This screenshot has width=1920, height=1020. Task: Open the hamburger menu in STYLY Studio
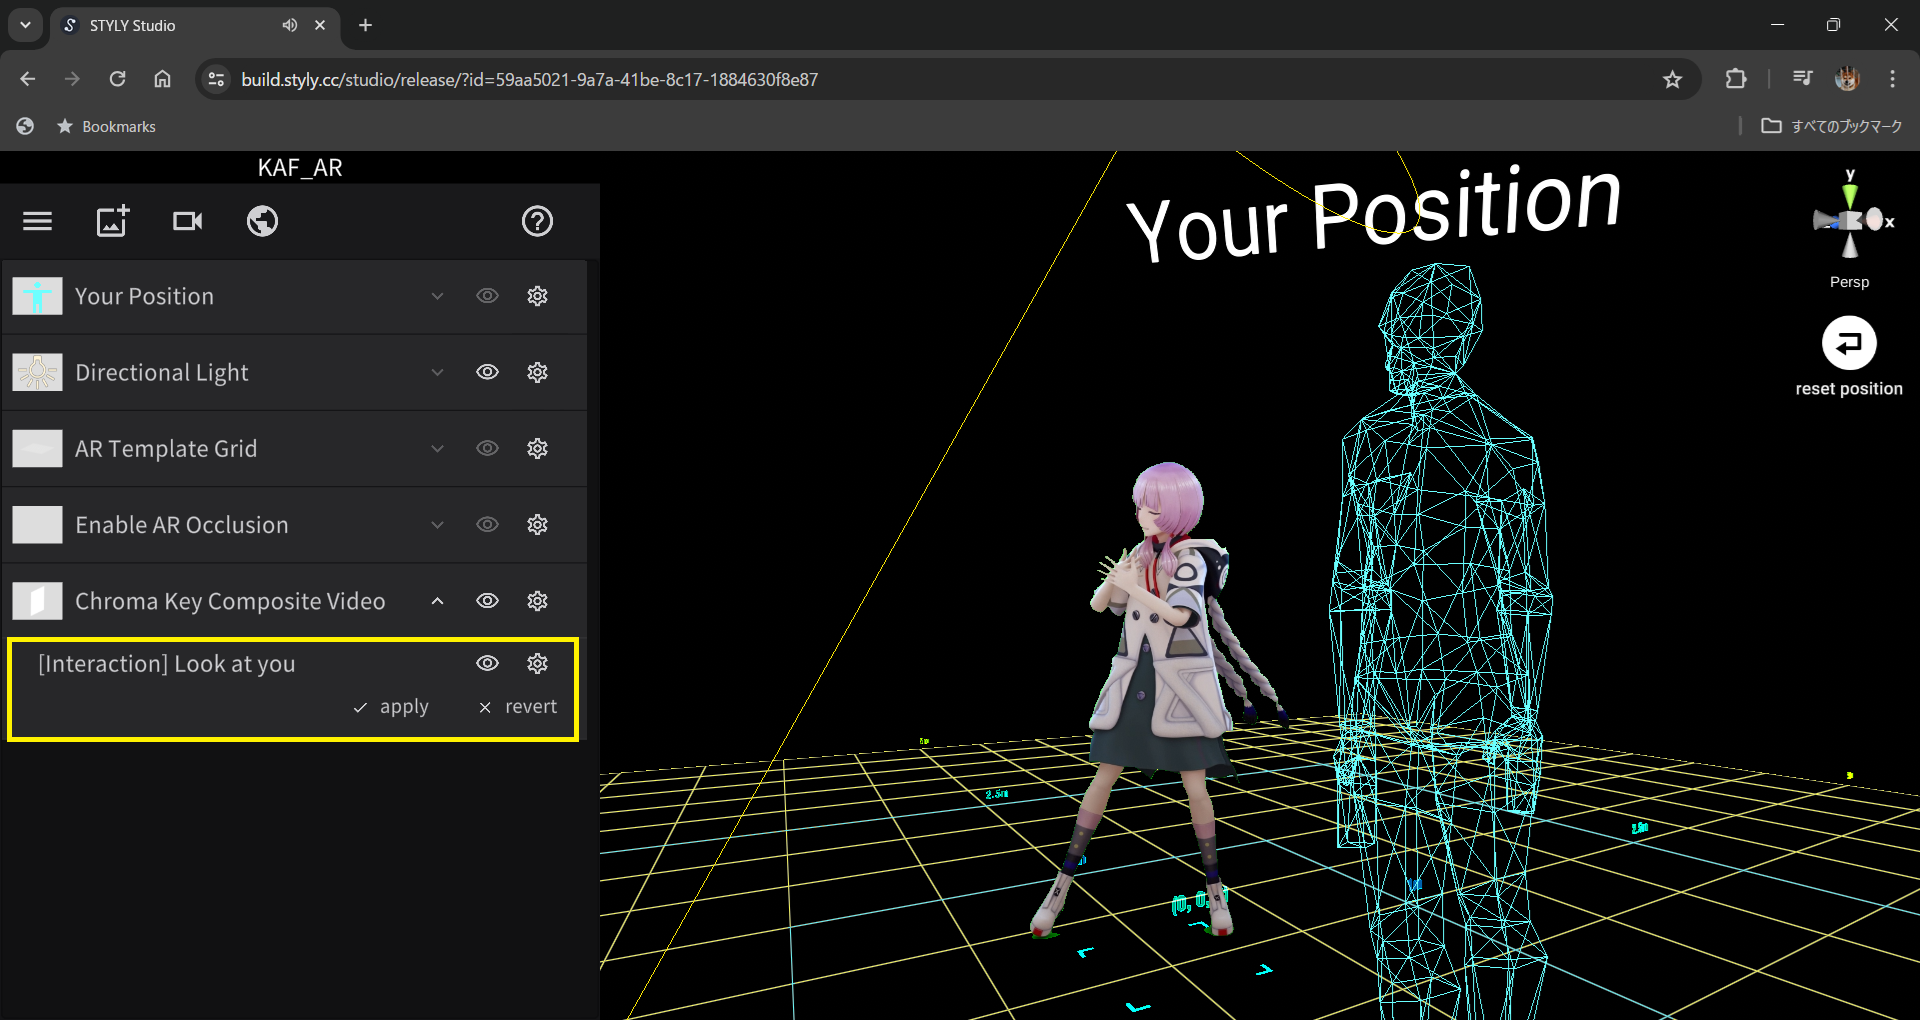(x=37, y=221)
